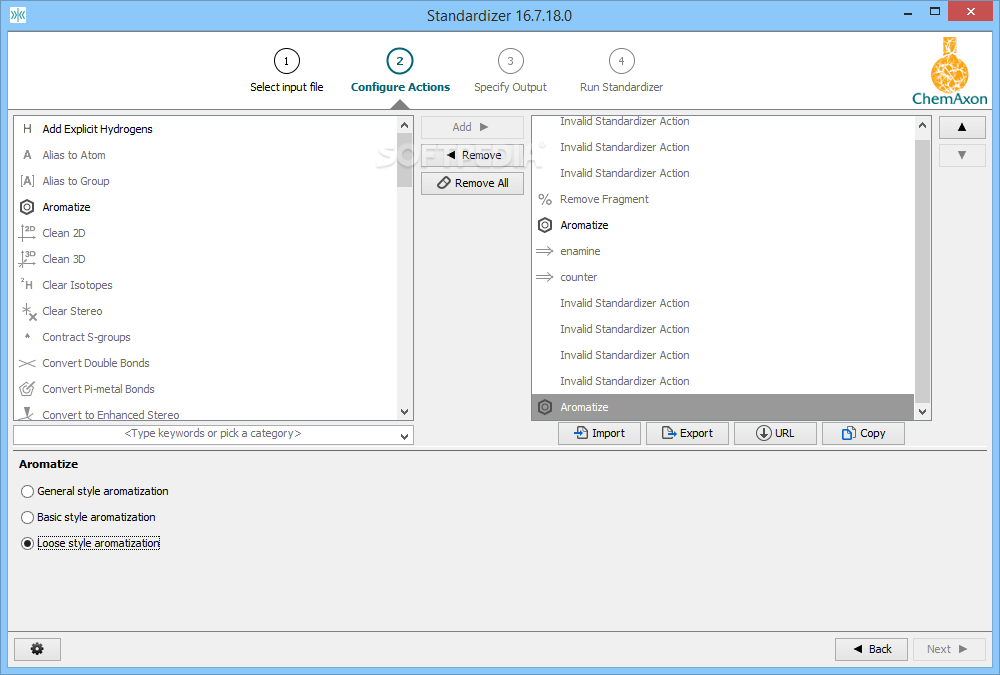Export the action configuration
1000x675 pixels.
[x=688, y=433]
